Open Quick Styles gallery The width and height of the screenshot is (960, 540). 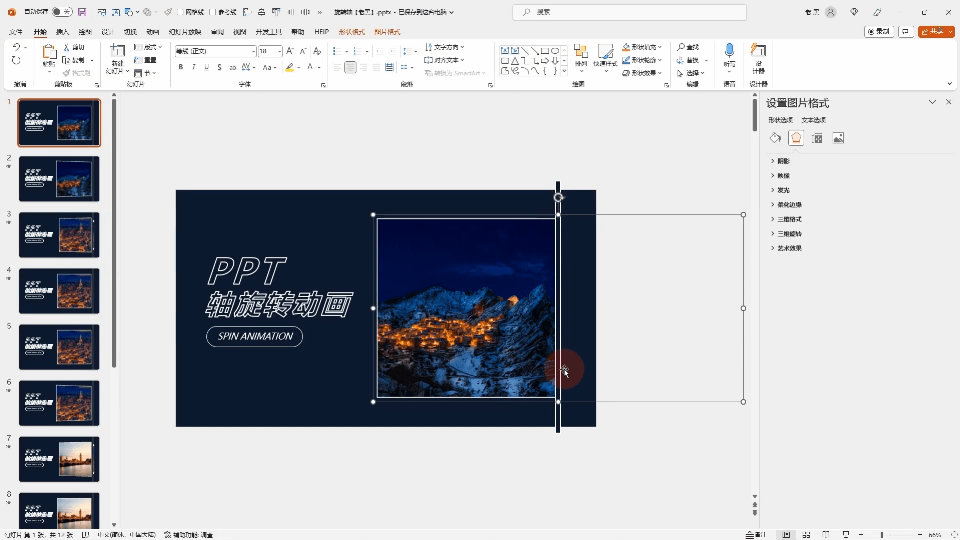pyautogui.click(x=606, y=56)
